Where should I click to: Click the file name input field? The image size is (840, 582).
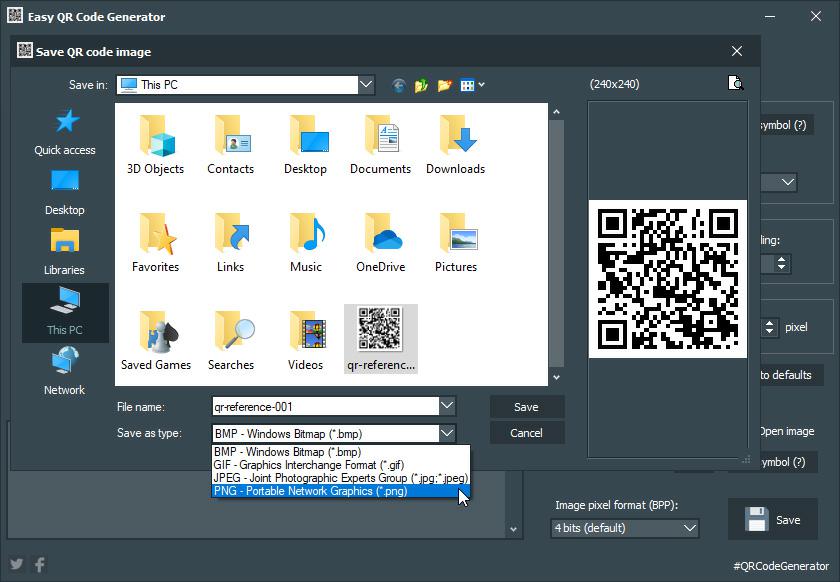(326, 406)
